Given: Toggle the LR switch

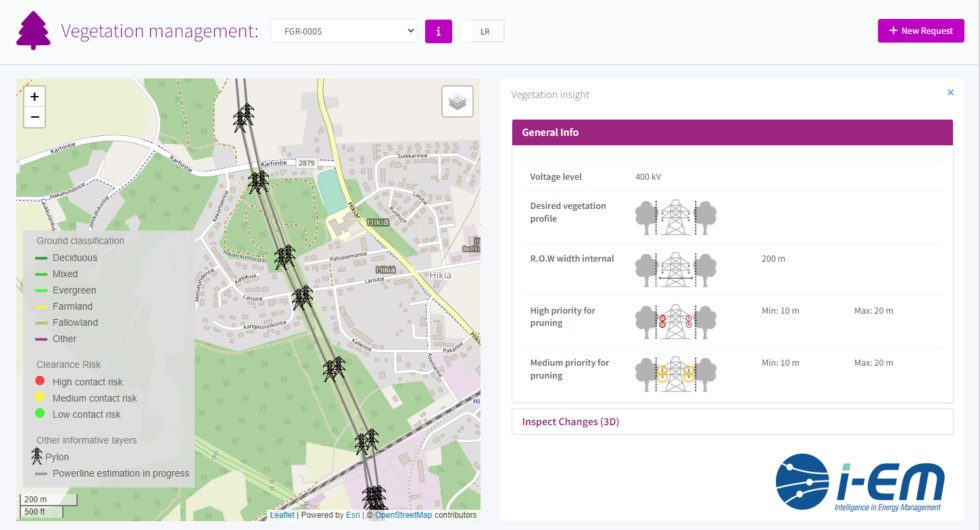Looking at the screenshot, I should click(x=484, y=31).
